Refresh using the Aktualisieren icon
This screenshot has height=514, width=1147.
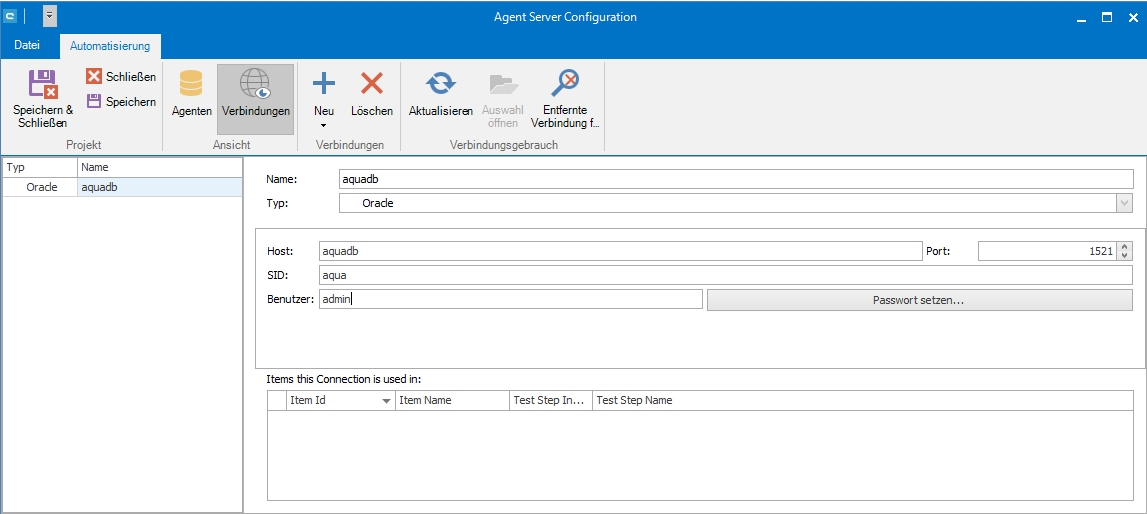(440, 84)
